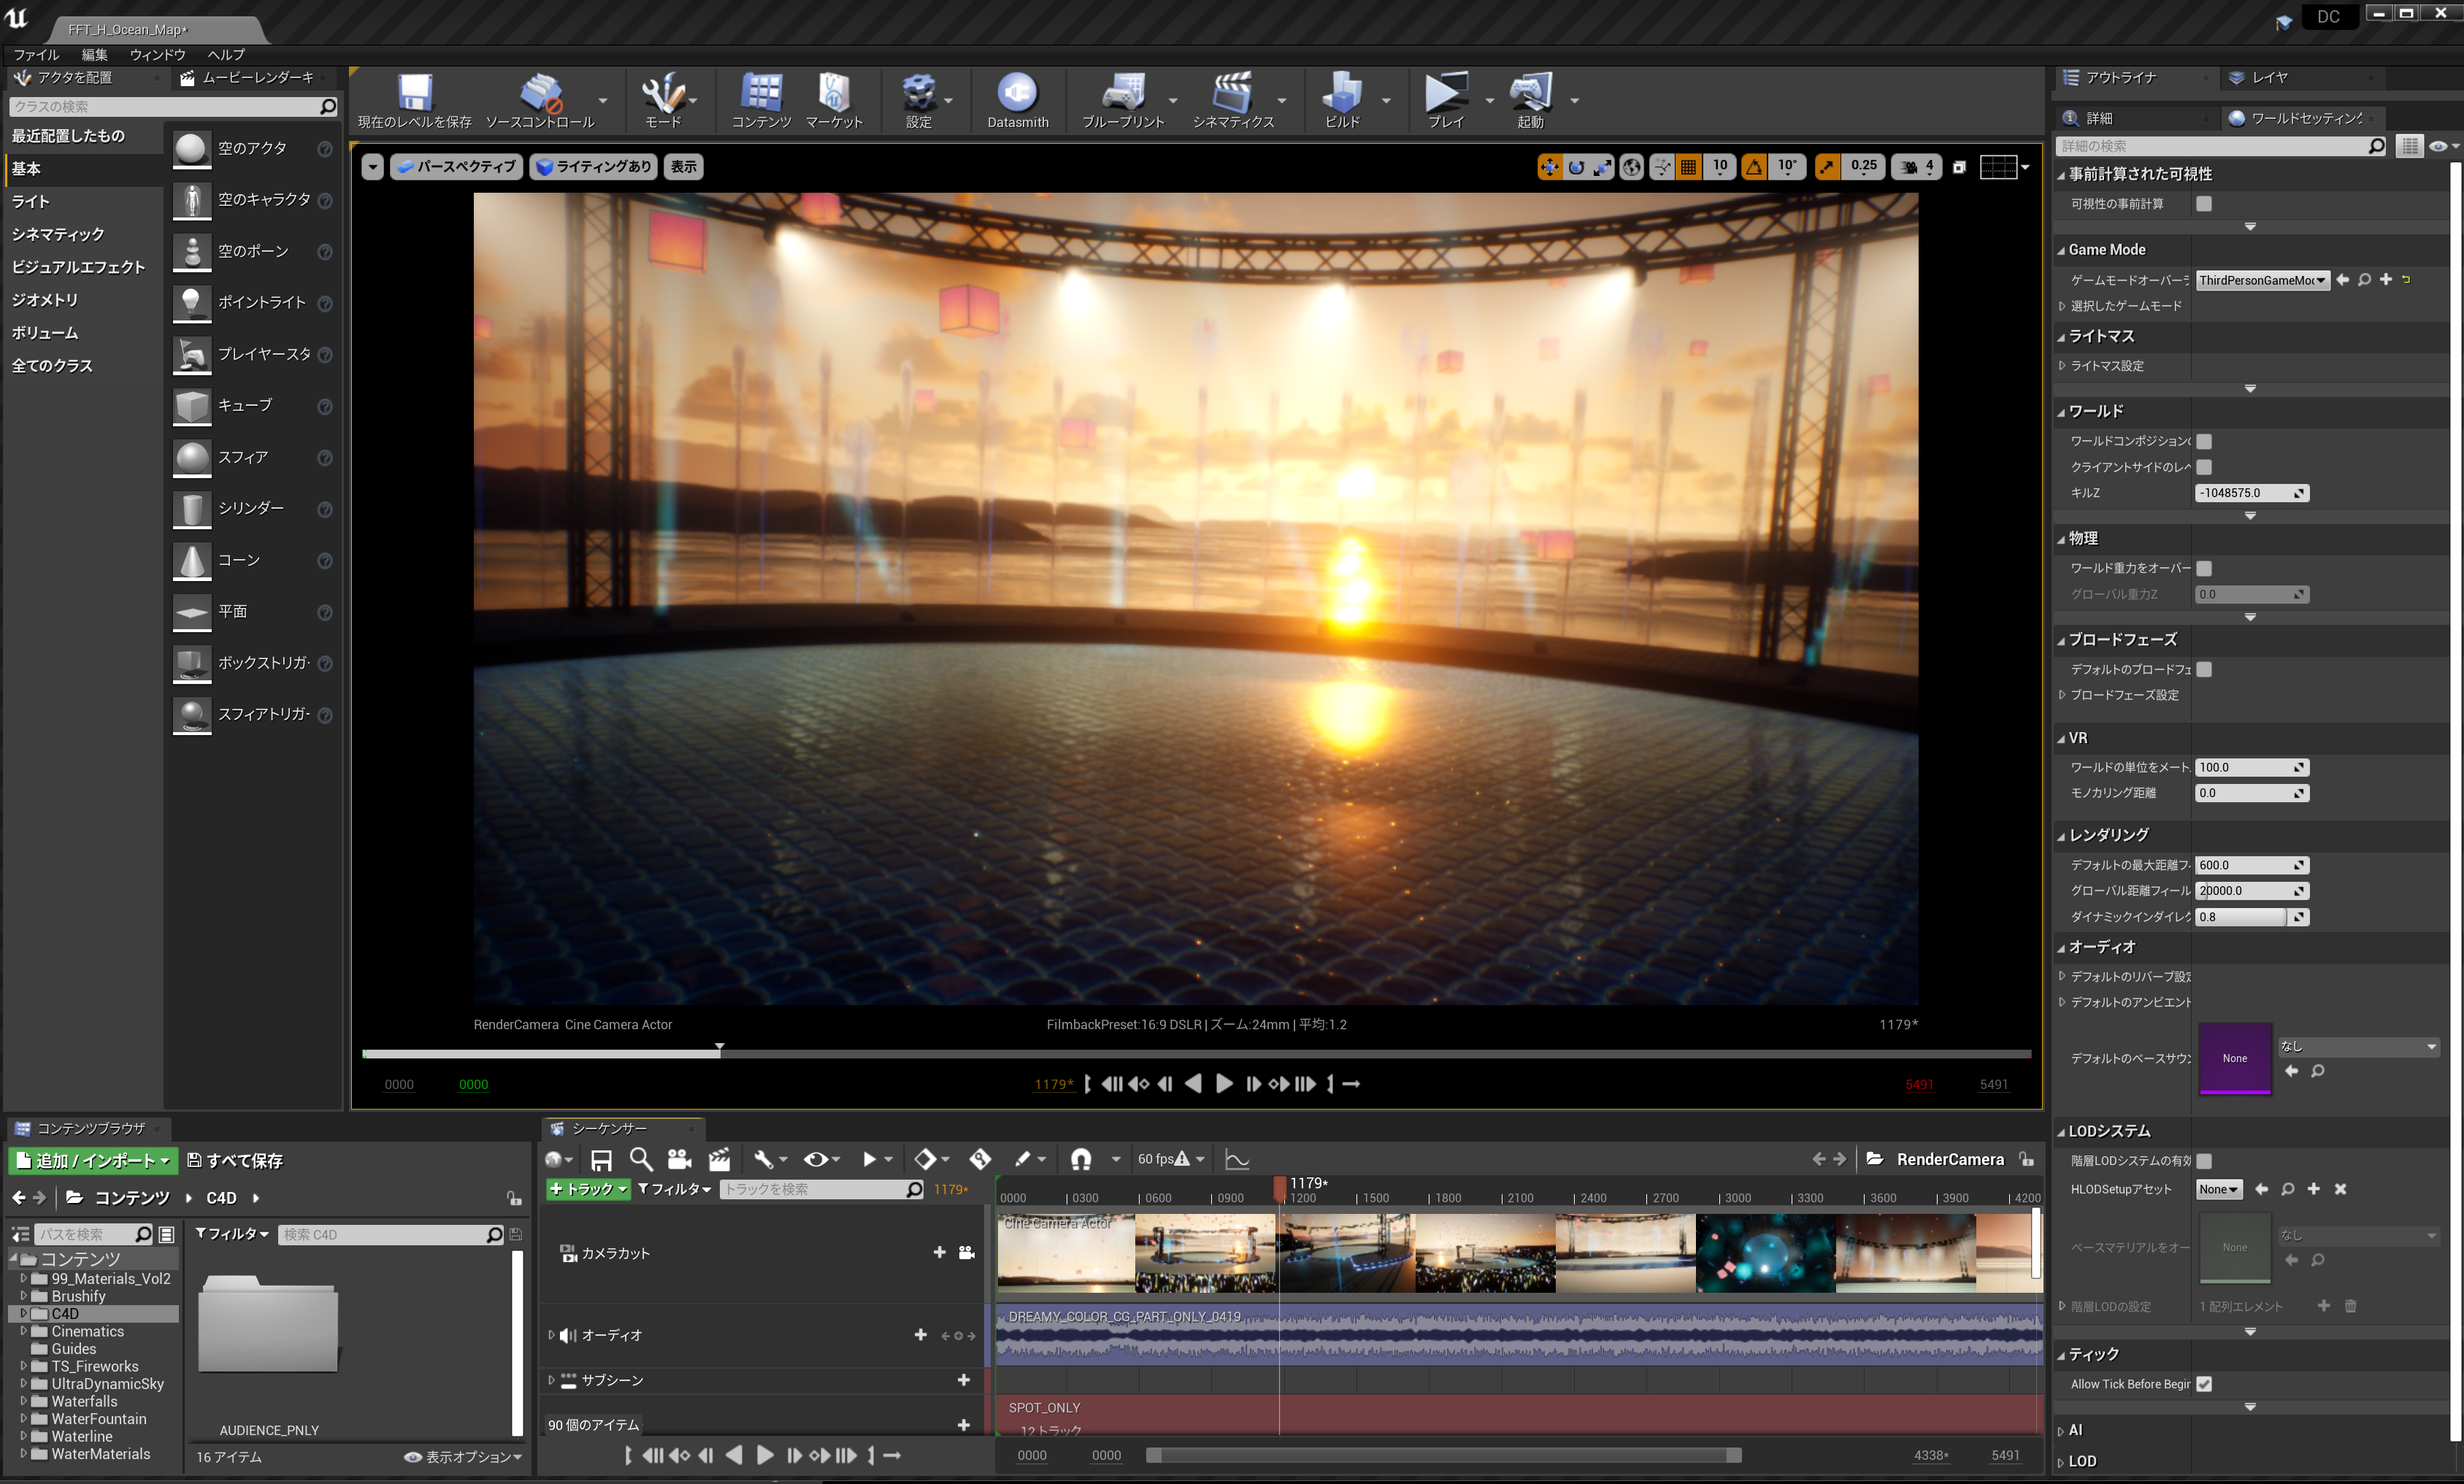
Task: Click the save icon in the Sequencer toolbar
Action: coord(601,1159)
